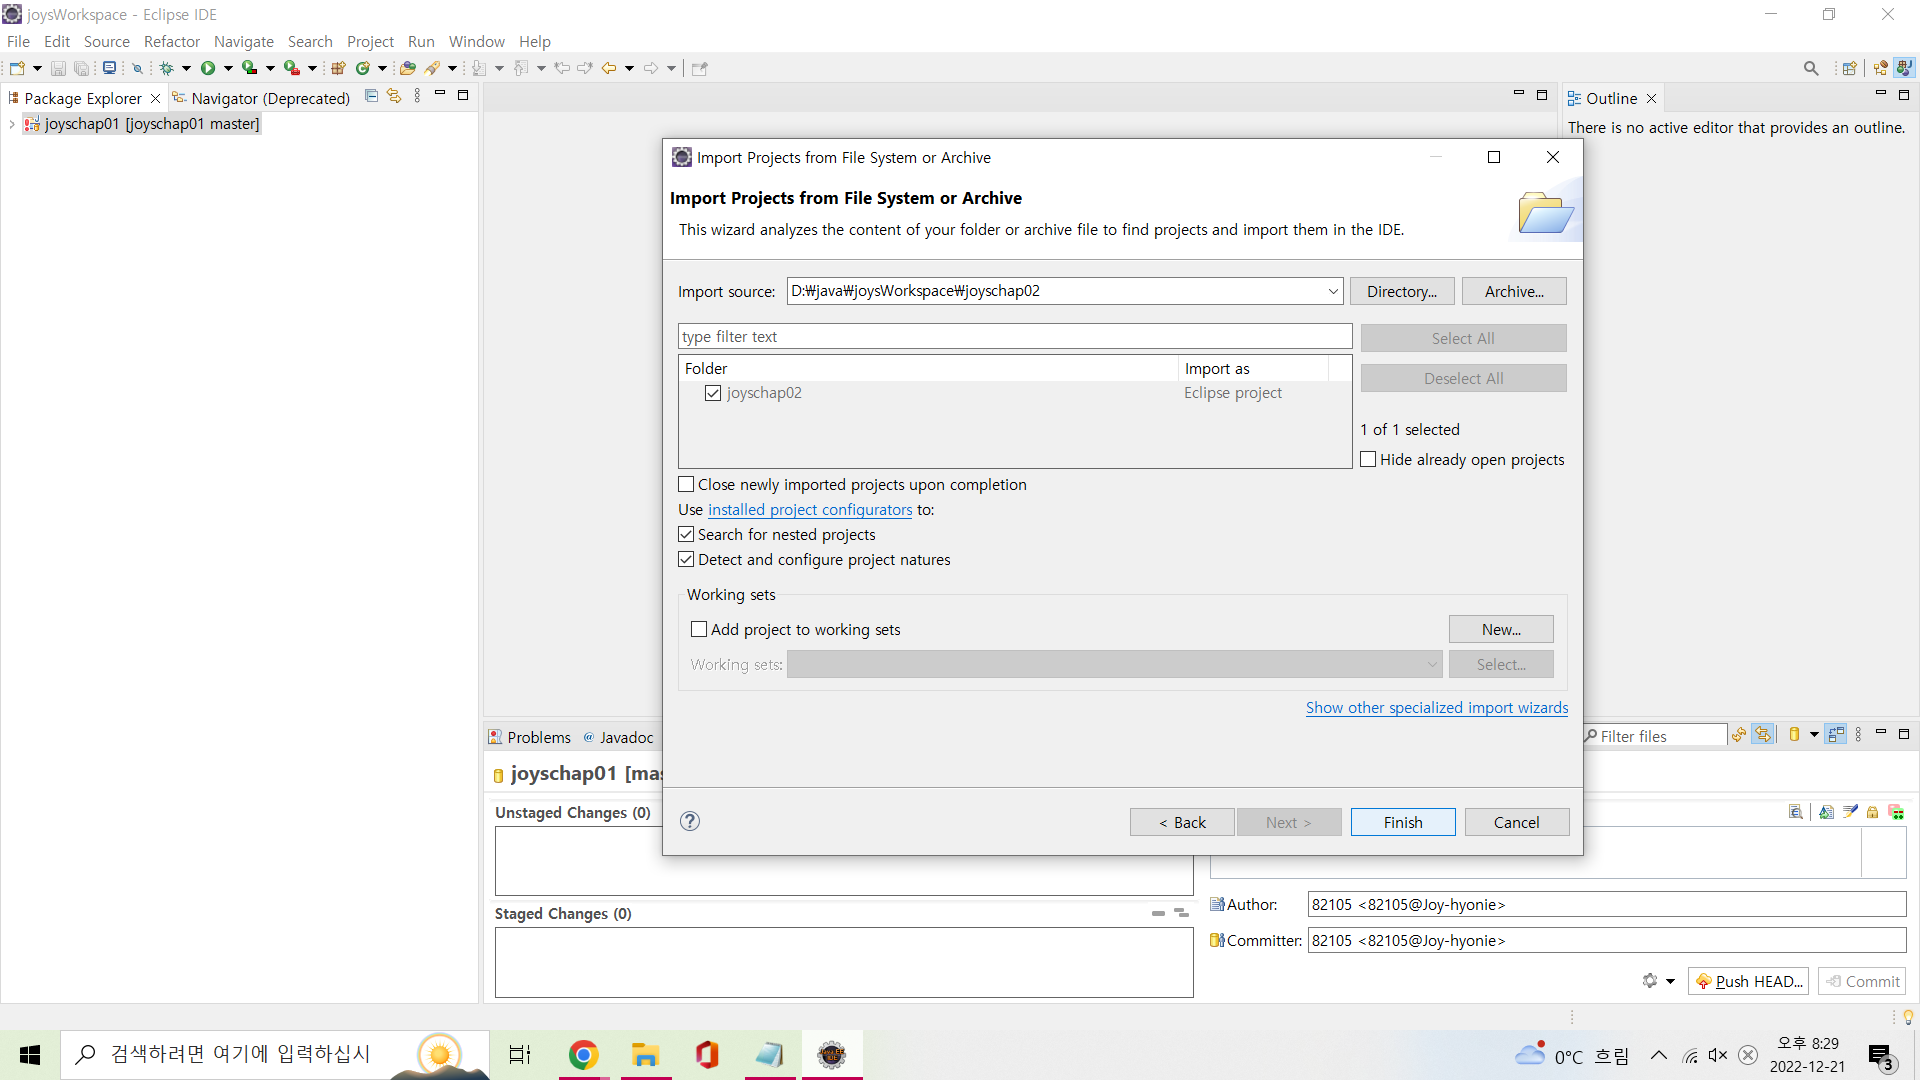Click the New Java Project toolbar icon
1920x1080 pixels.
338,68
